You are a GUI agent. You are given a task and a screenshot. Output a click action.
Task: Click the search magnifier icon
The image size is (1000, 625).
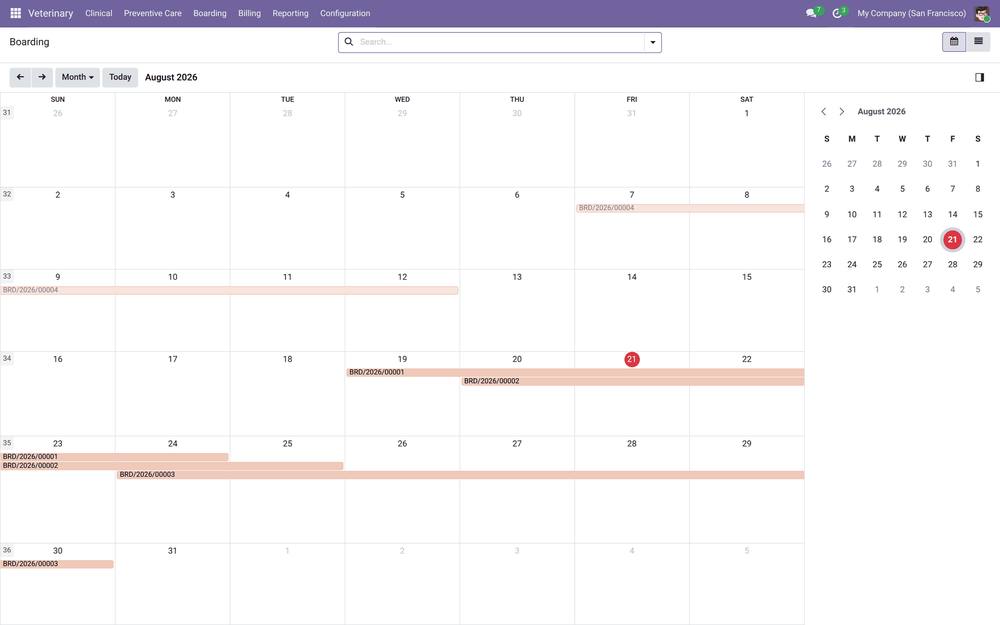click(349, 41)
